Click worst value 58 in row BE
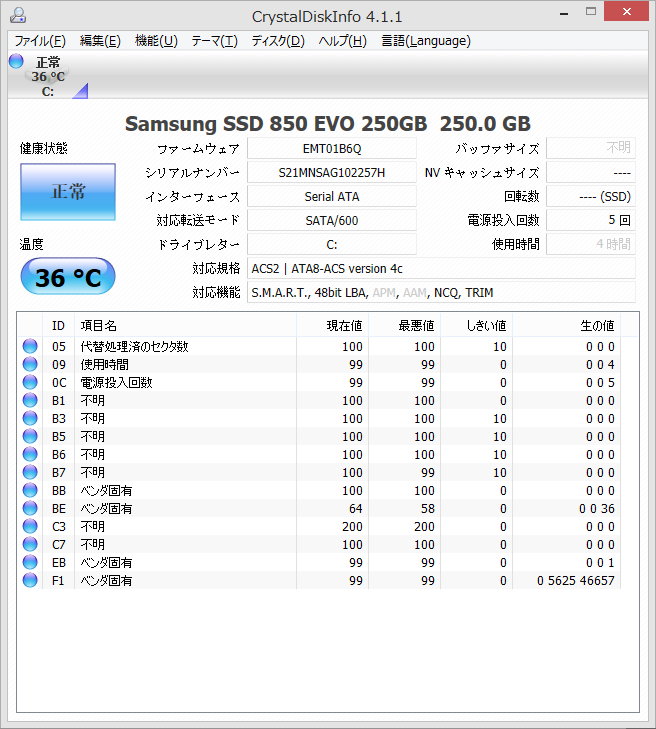Screen dimensions: 656x729 tap(428, 509)
